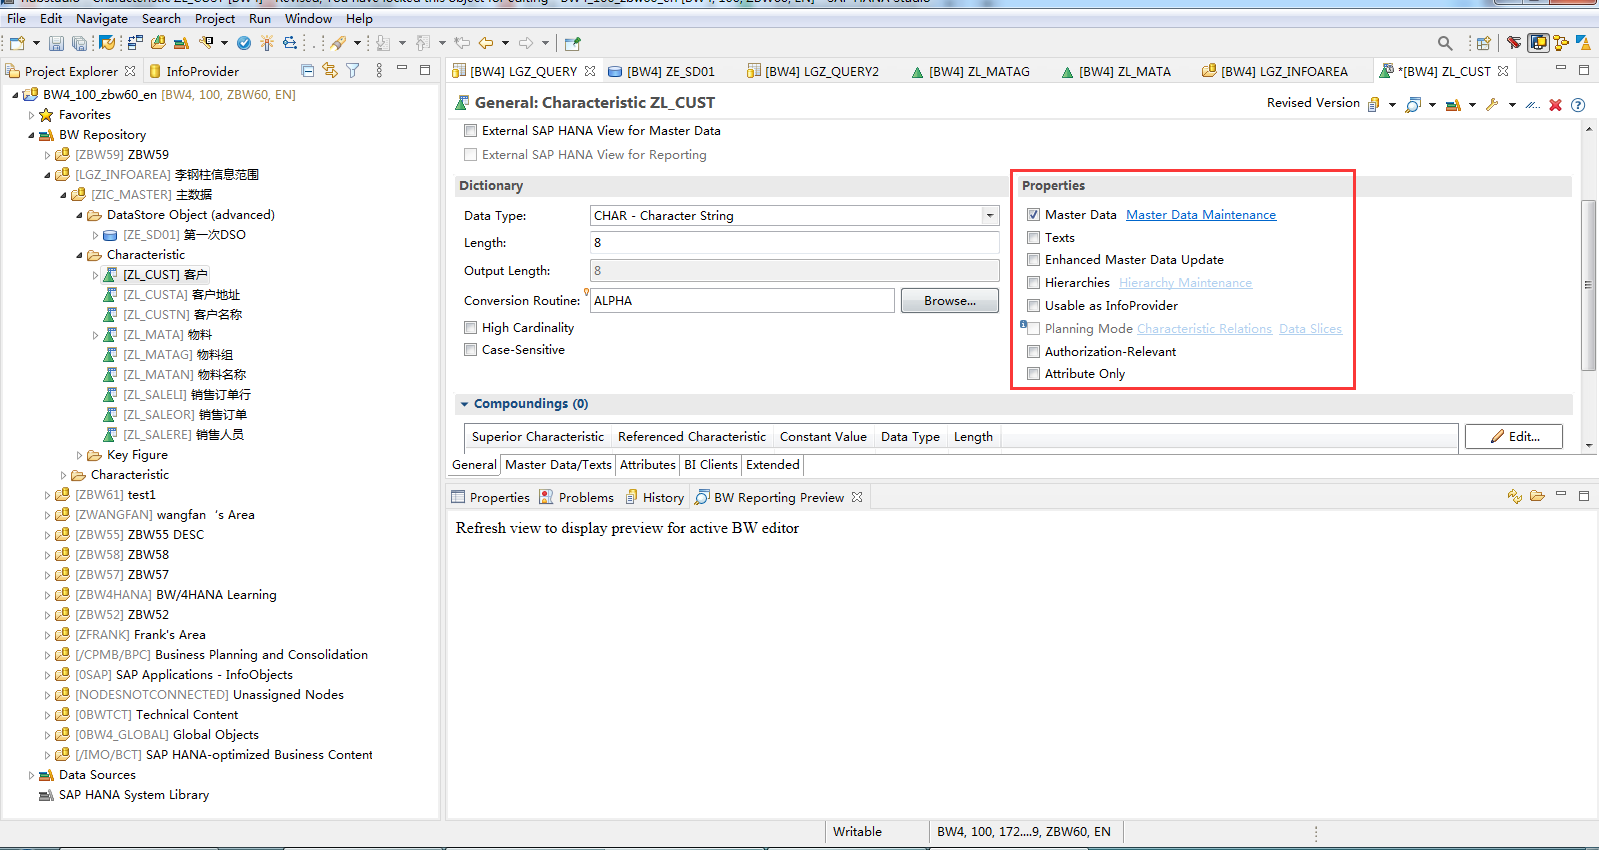
Task: Enable Enhanced Master Data Update checkbox
Action: coord(1033,259)
